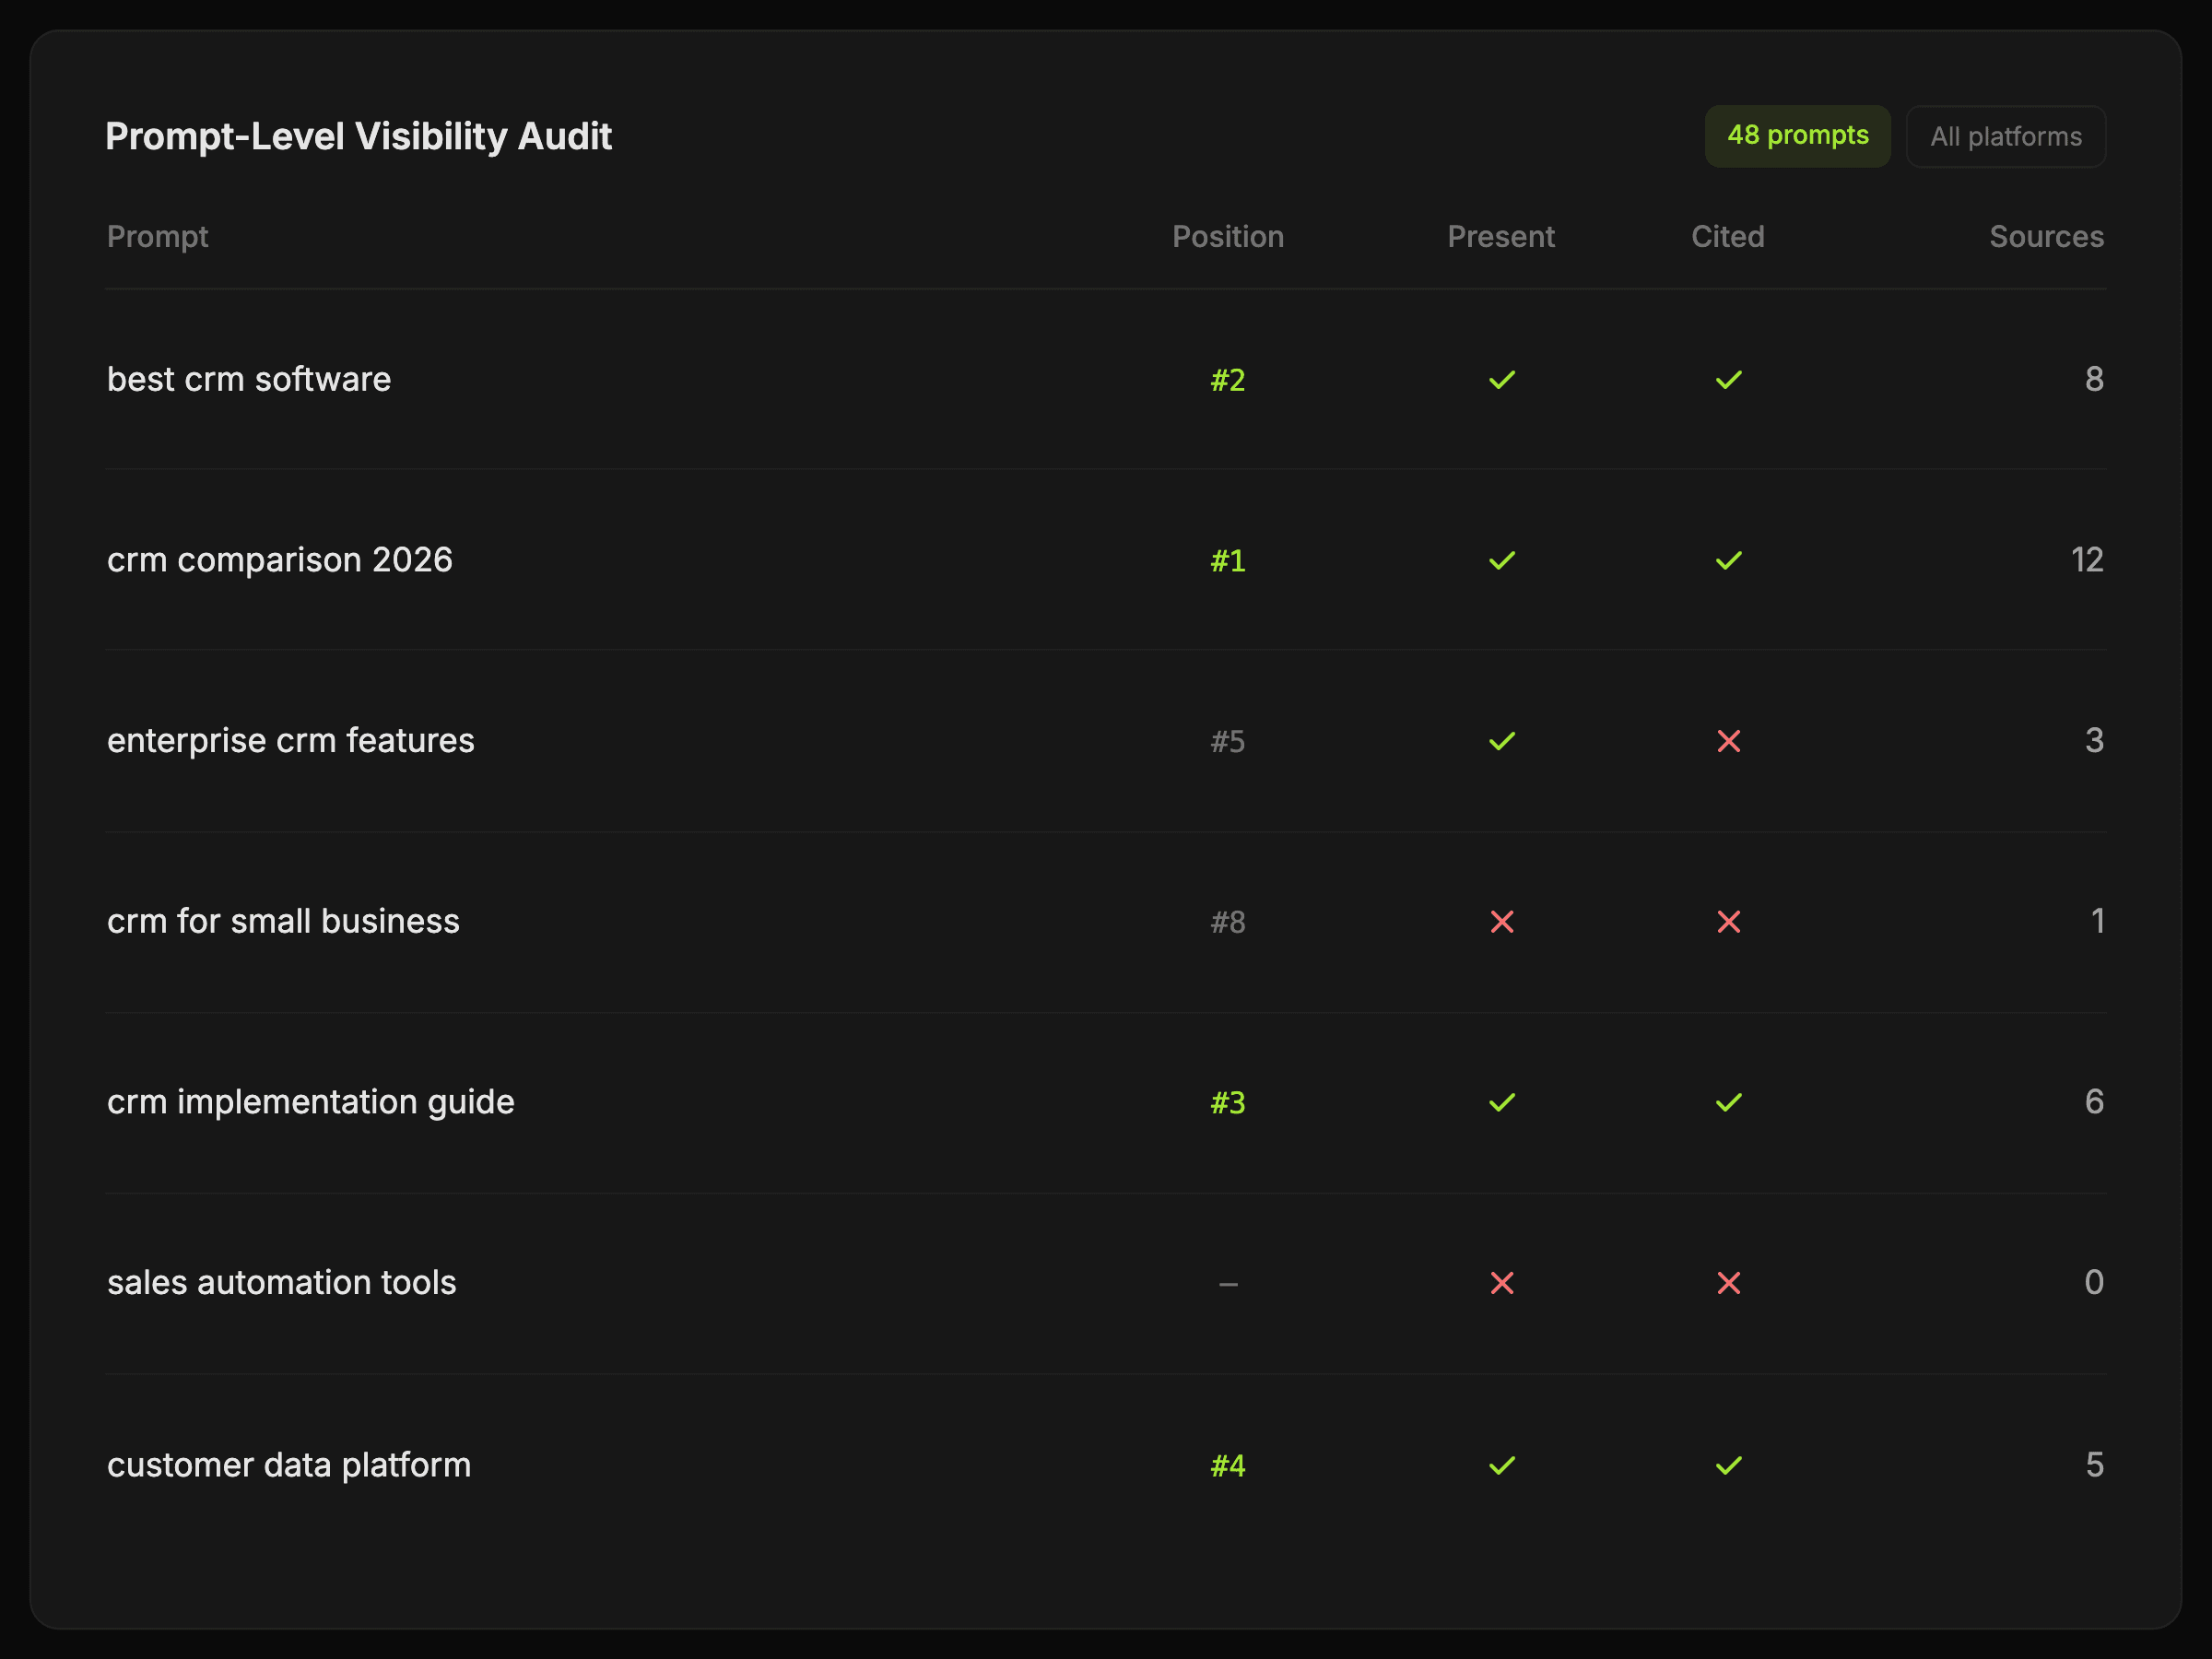Image resolution: width=2212 pixels, height=1659 pixels.
Task: Click #1 position for crm comparison 2026
Action: pyautogui.click(x=1227, y=561)
